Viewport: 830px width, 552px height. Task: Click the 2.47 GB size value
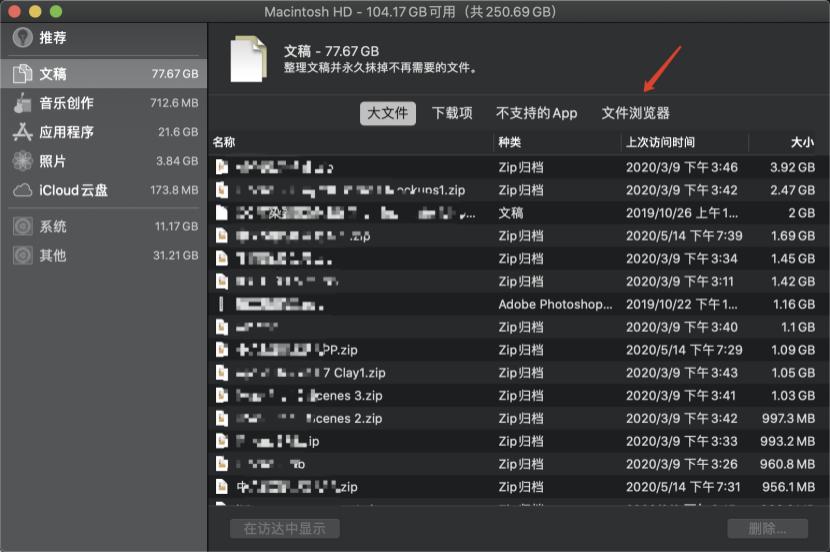pyautogui.click(x=792, y=190)
